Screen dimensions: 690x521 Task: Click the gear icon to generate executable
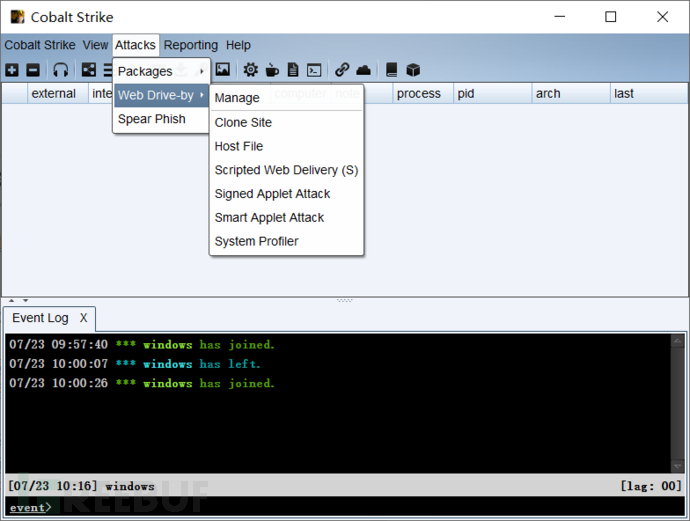[250, 70]
